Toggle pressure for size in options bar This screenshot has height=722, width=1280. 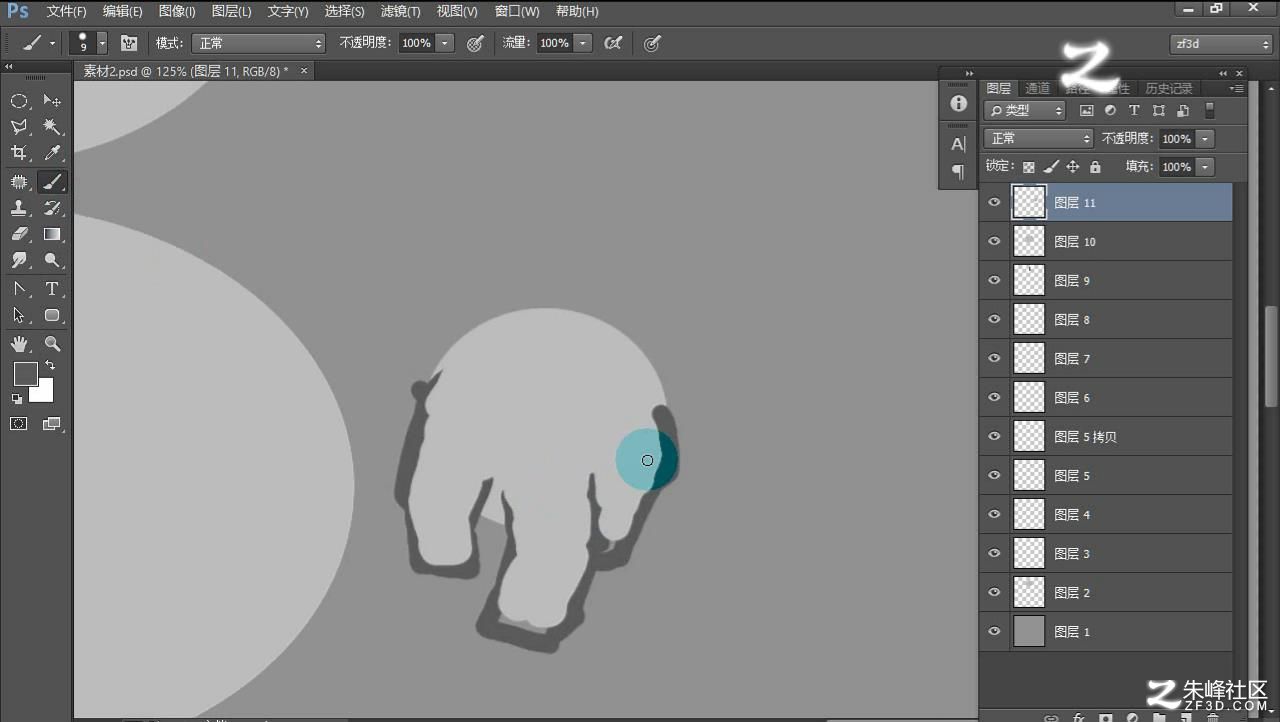[652, 43]
